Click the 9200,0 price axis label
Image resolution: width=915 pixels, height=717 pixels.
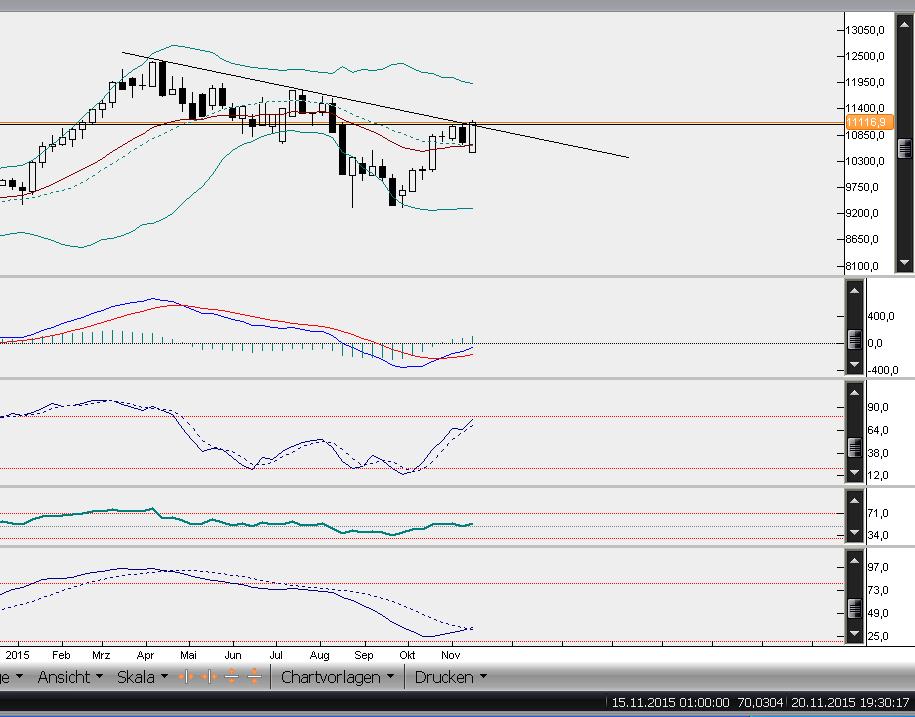pyautogui.click(x=862, y=214)
